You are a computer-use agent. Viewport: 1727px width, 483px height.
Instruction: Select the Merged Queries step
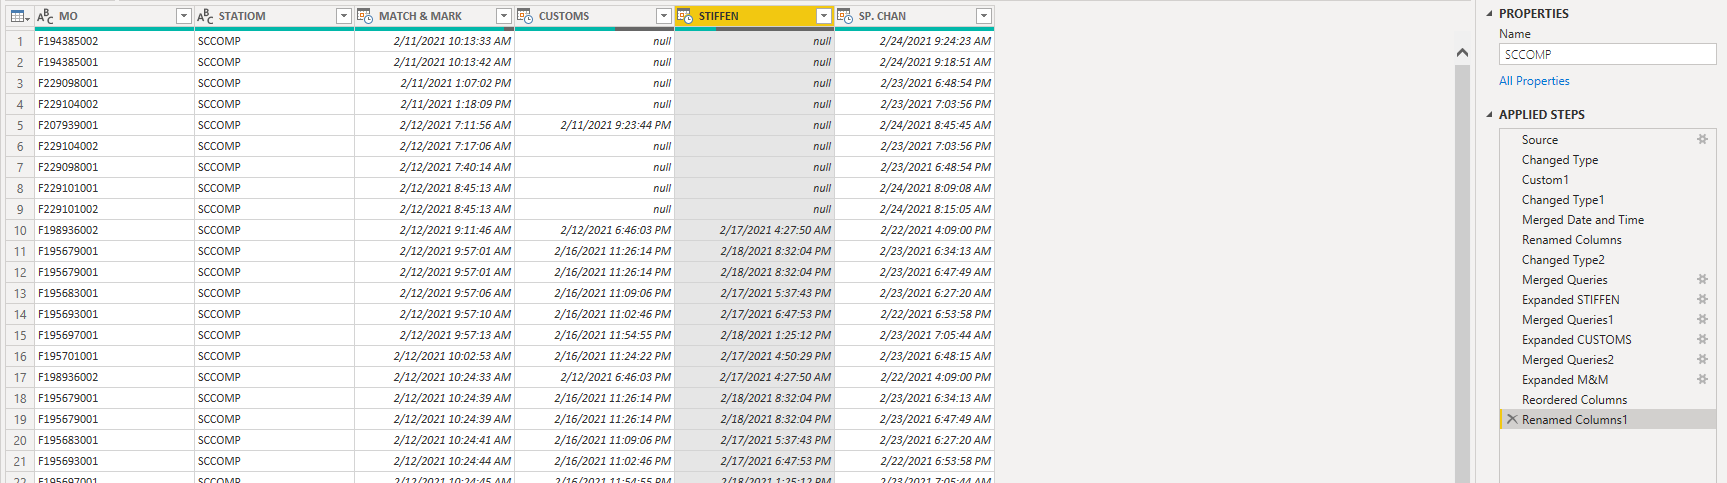(1608, 280)
